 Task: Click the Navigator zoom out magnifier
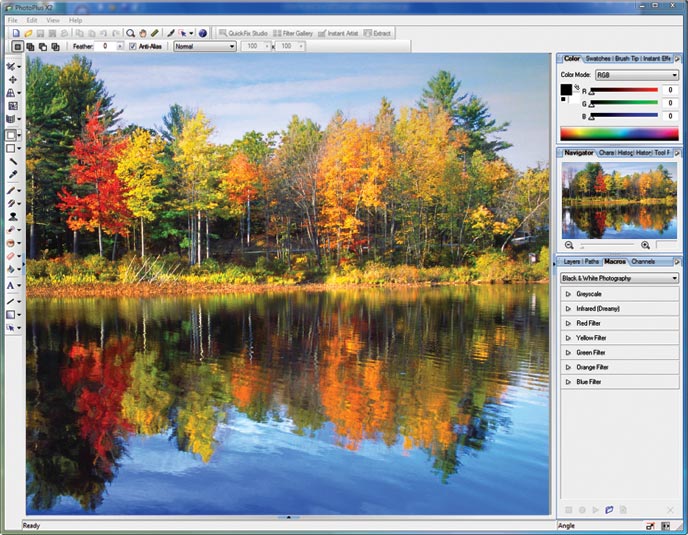click(x=569, y=245)
